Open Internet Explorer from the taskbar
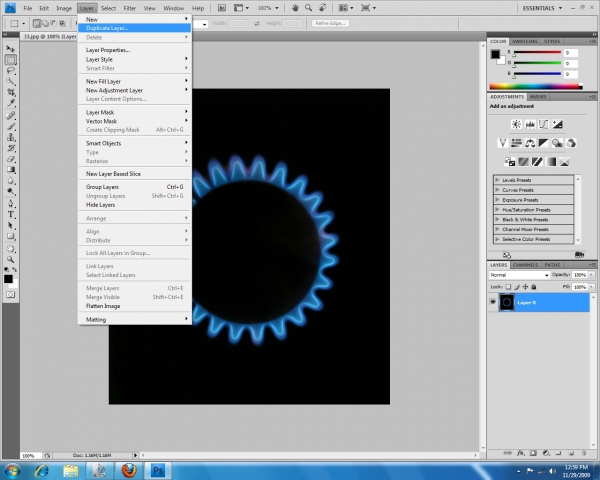Viewport: 600px width, 480px height. [x=41, y=470]
